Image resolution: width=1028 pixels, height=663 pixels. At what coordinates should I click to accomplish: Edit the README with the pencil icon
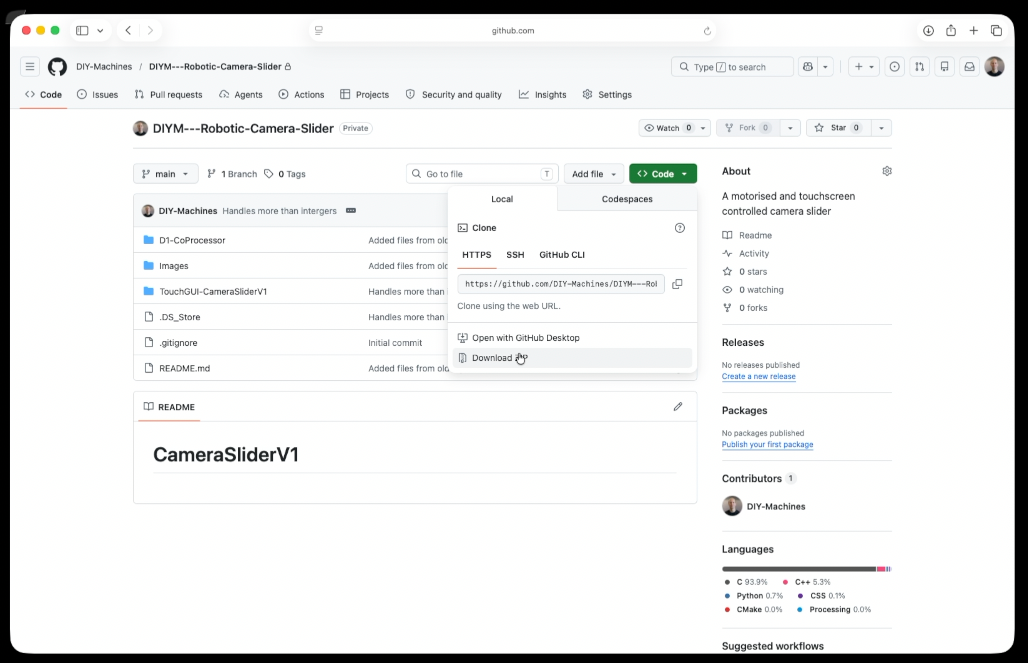(x=678, y=407)
